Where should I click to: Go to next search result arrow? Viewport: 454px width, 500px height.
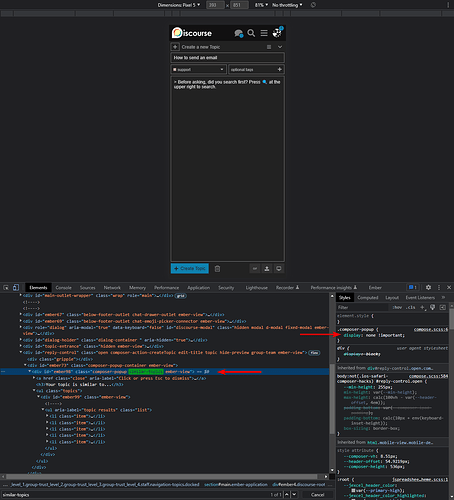tap(294, 495)
